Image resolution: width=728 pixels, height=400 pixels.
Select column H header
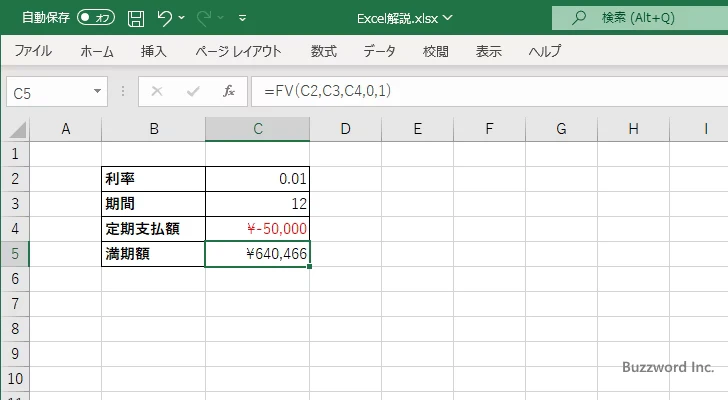point(633,129)
